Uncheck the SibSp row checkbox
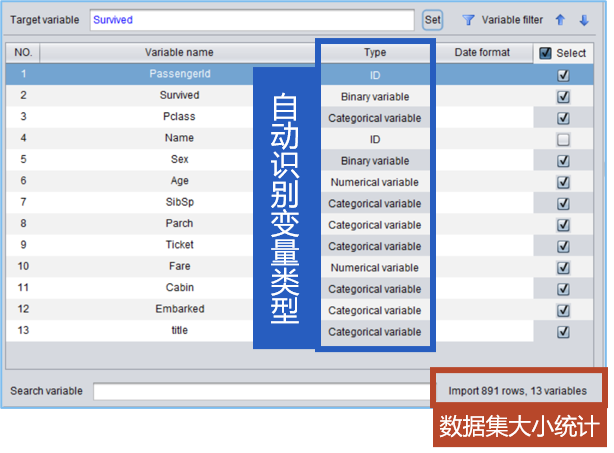Screen dimensions: 614x453 tap(563, 203)
